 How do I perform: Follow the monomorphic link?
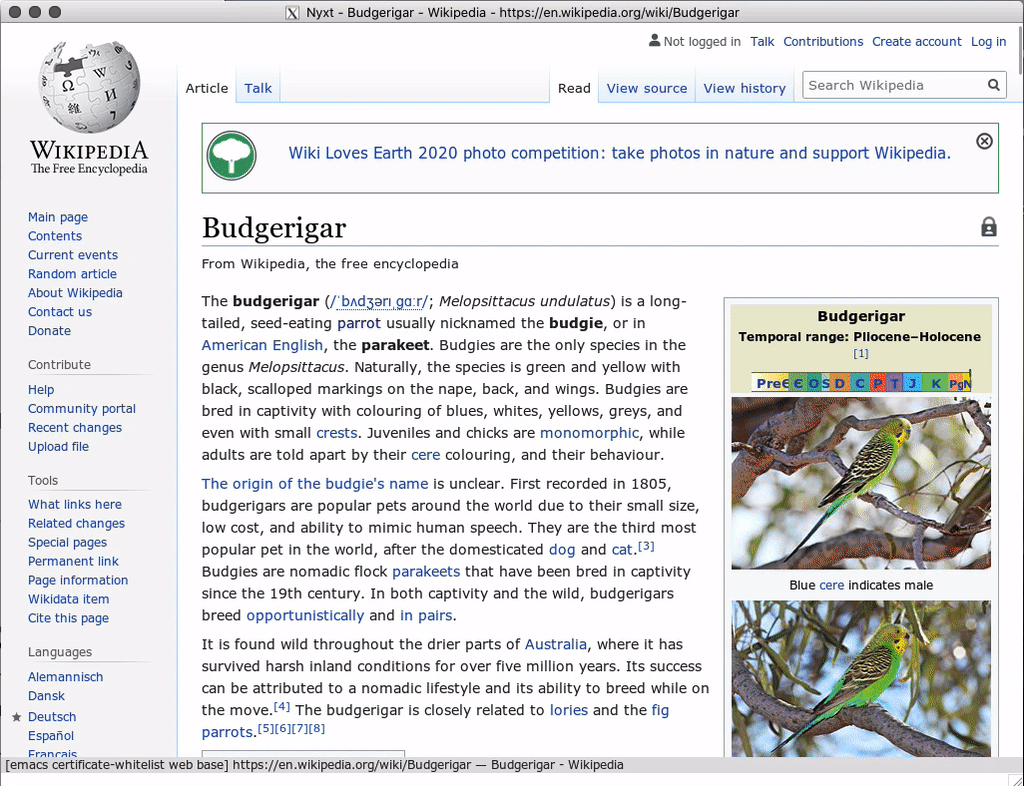click(x=589, y=433)
